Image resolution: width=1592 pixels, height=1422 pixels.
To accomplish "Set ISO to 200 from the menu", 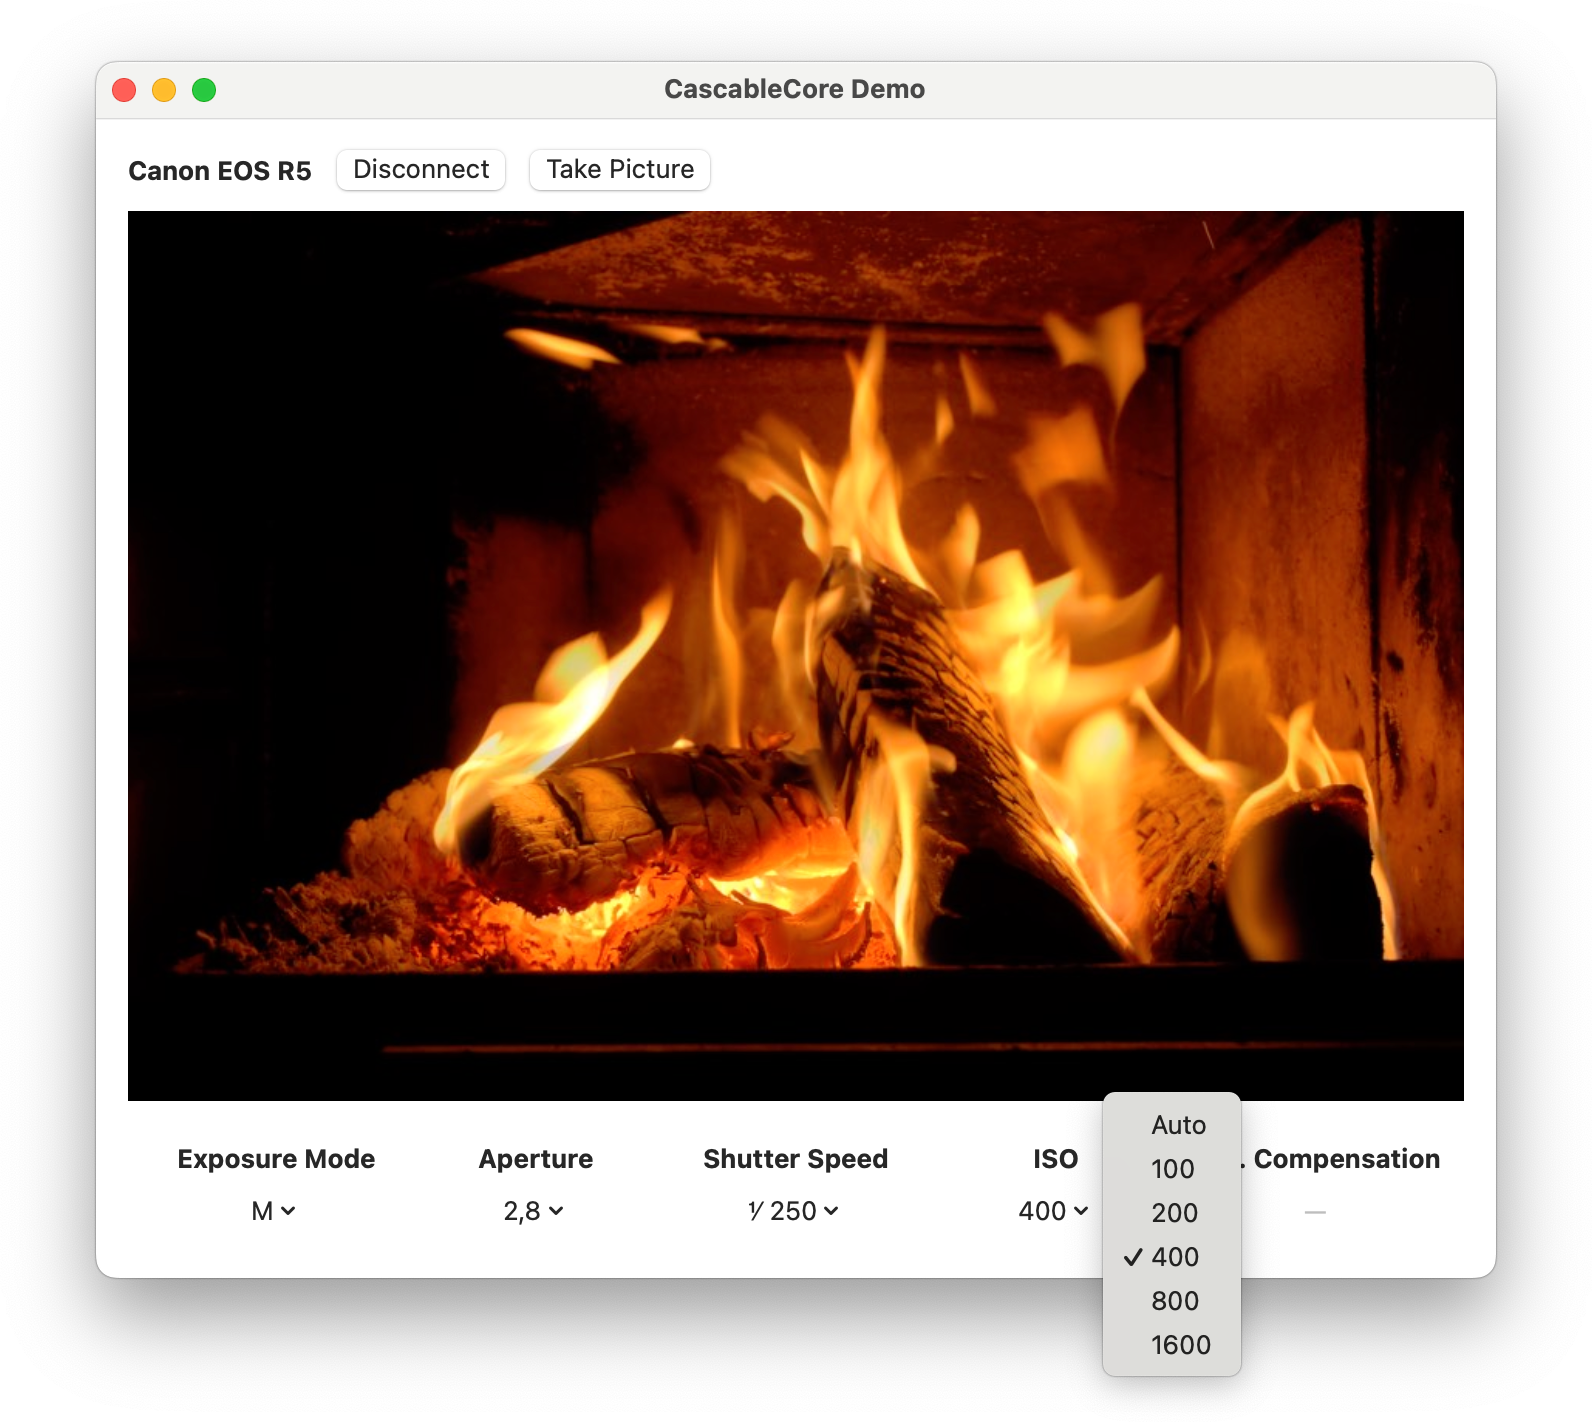I will 1174,1213.
